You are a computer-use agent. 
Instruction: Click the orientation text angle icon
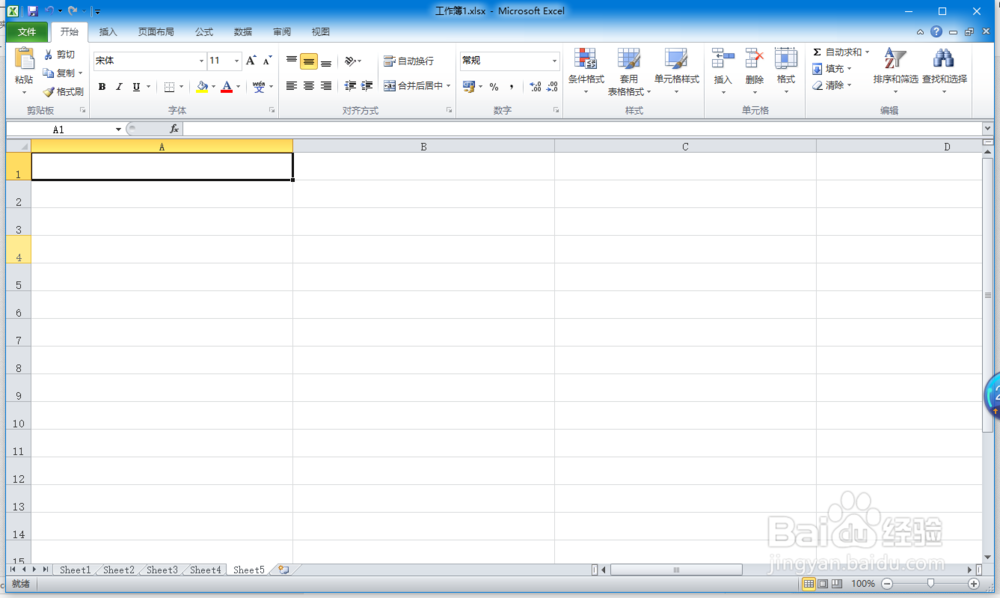click(350, 61)
